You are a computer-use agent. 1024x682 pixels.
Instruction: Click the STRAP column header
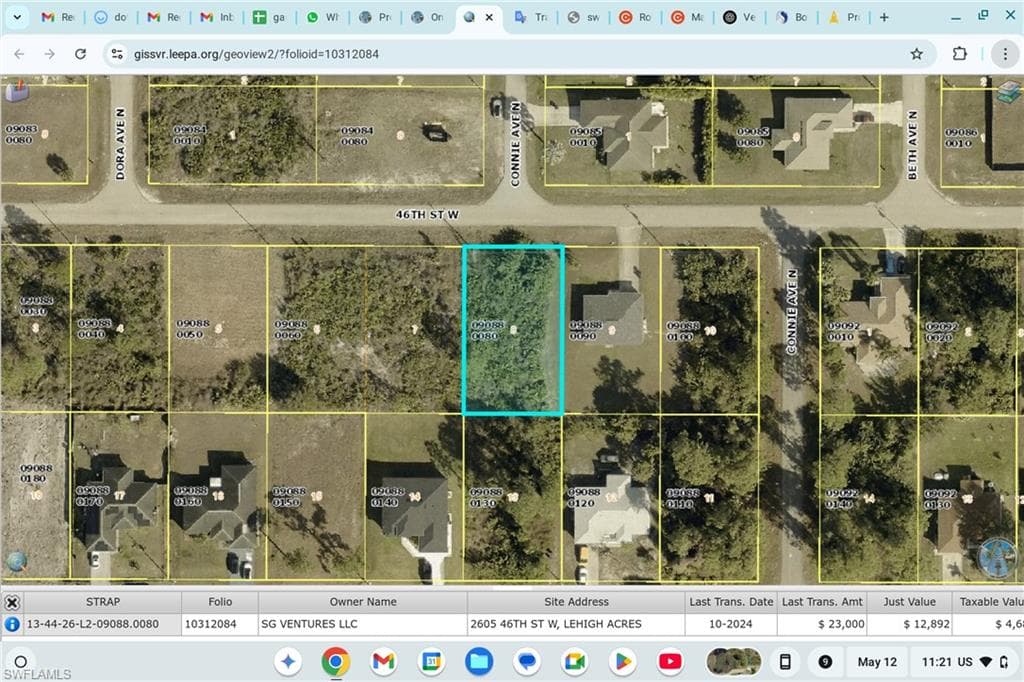[x=103, y=602]
